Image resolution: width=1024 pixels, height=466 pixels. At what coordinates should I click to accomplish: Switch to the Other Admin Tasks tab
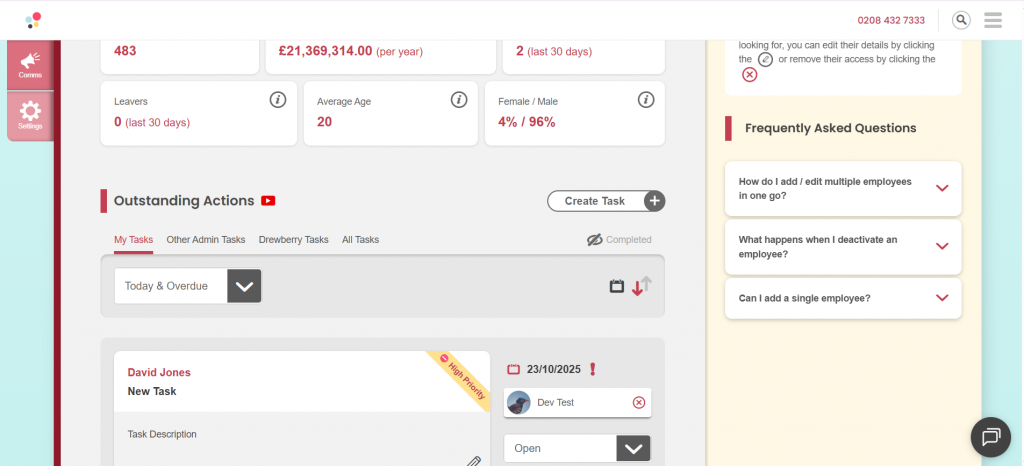[205, 240]
